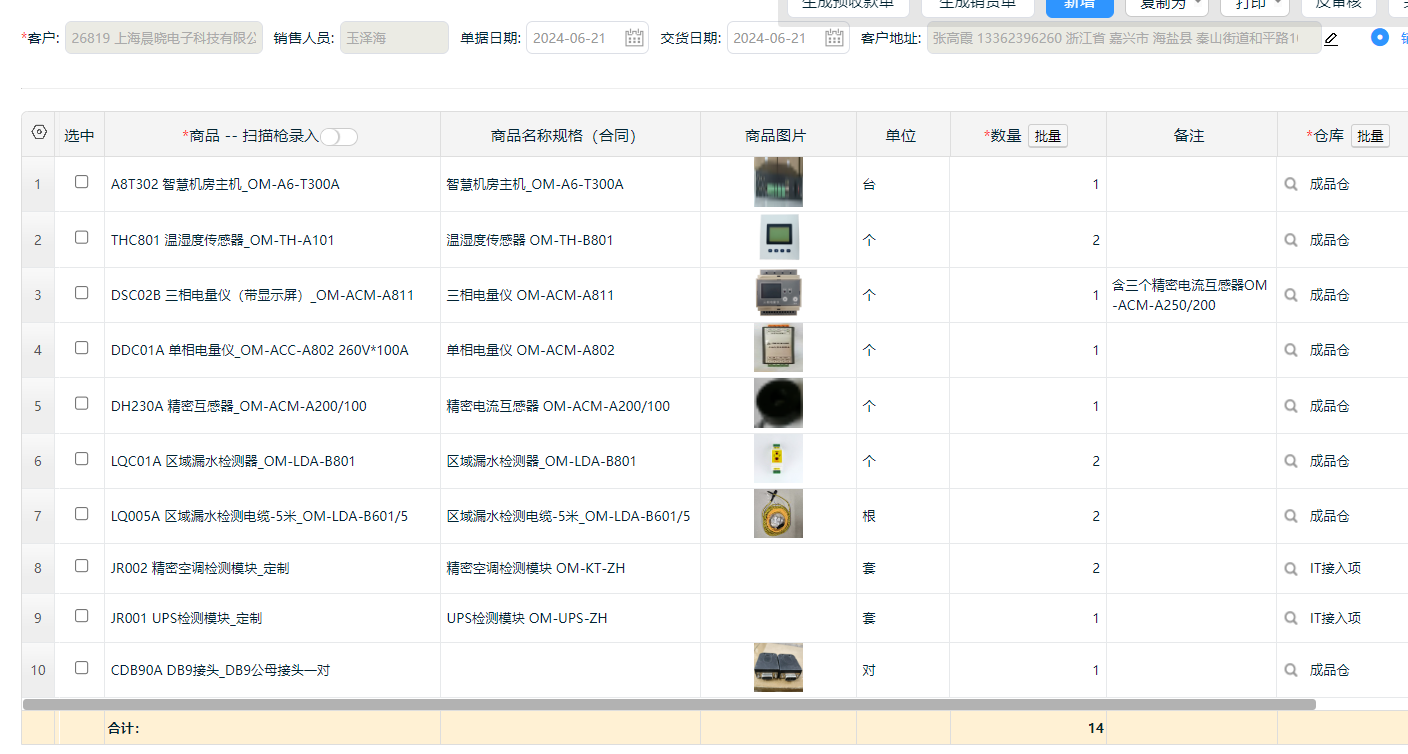Click the 数量 批量 button

tap(1048, 136)
